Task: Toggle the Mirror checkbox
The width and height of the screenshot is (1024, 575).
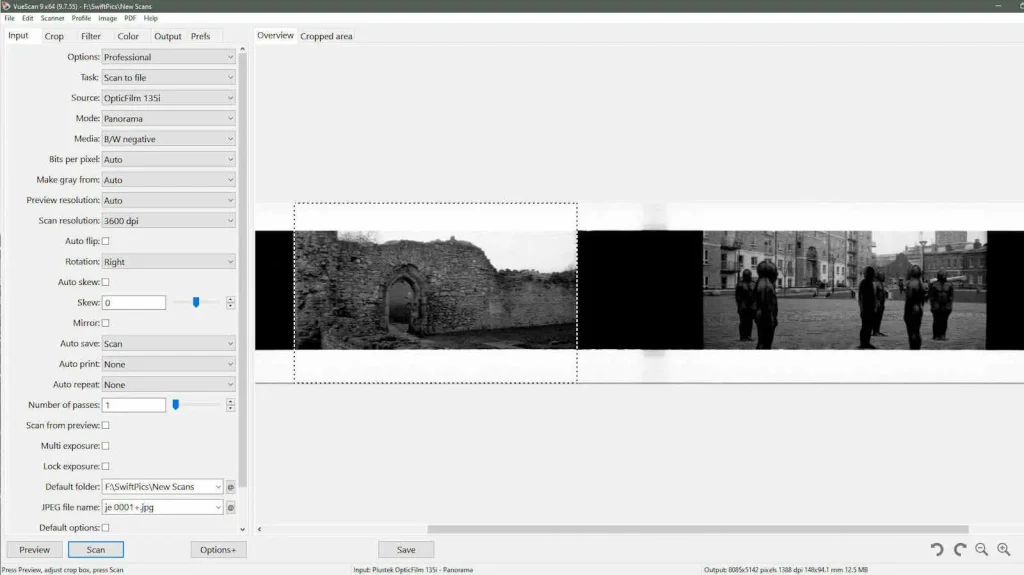Action: click(x=105, y=323)
